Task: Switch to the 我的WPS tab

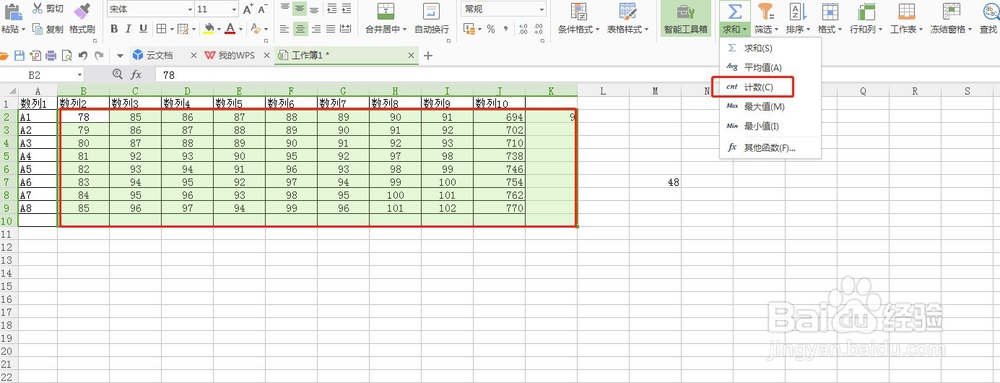Action: pyautogui.click(x=237, y=55)
